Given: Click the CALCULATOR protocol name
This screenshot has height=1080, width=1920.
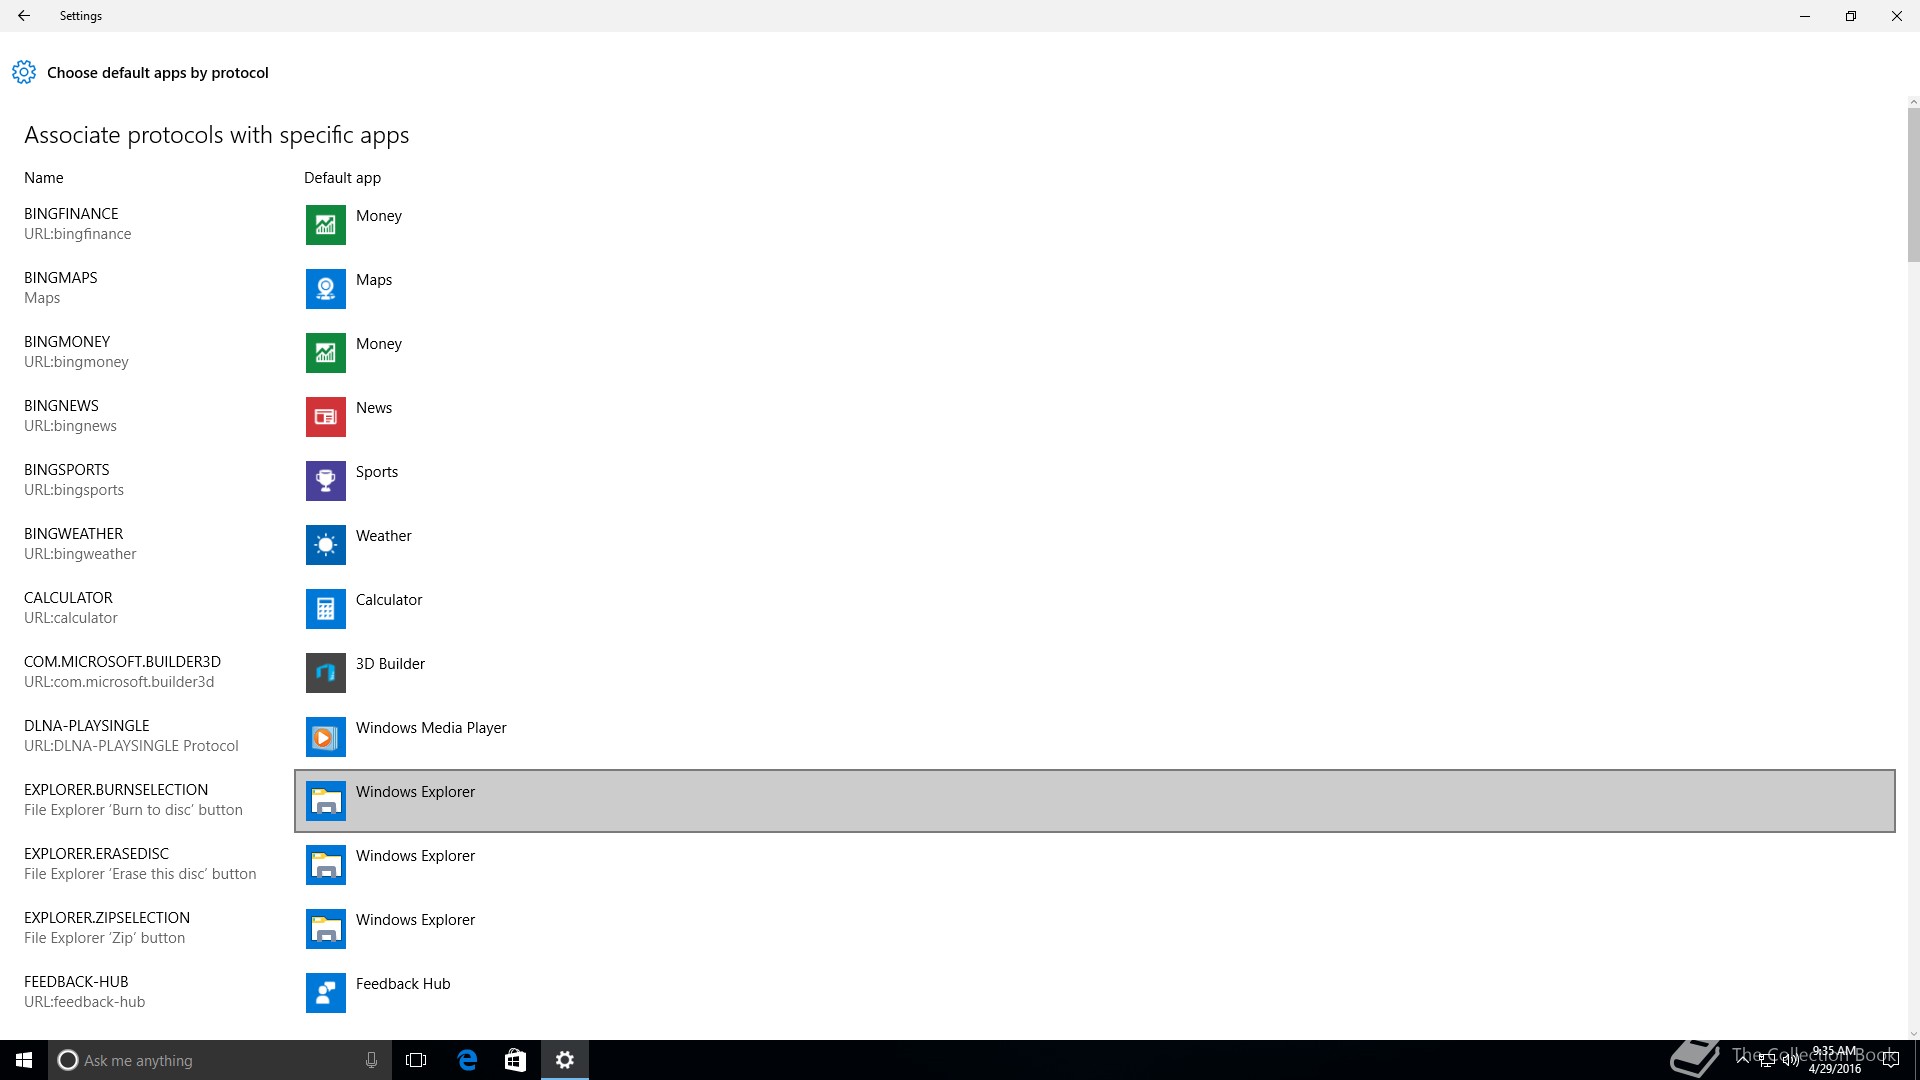Looking at the screenshot, I should [68, 598].
